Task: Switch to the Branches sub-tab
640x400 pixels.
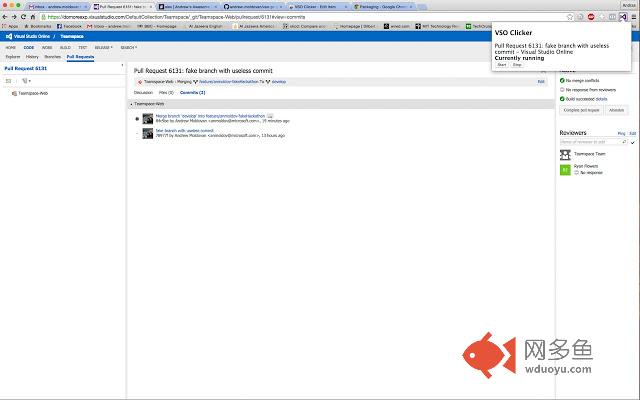Action: click(x=53, y=57)
